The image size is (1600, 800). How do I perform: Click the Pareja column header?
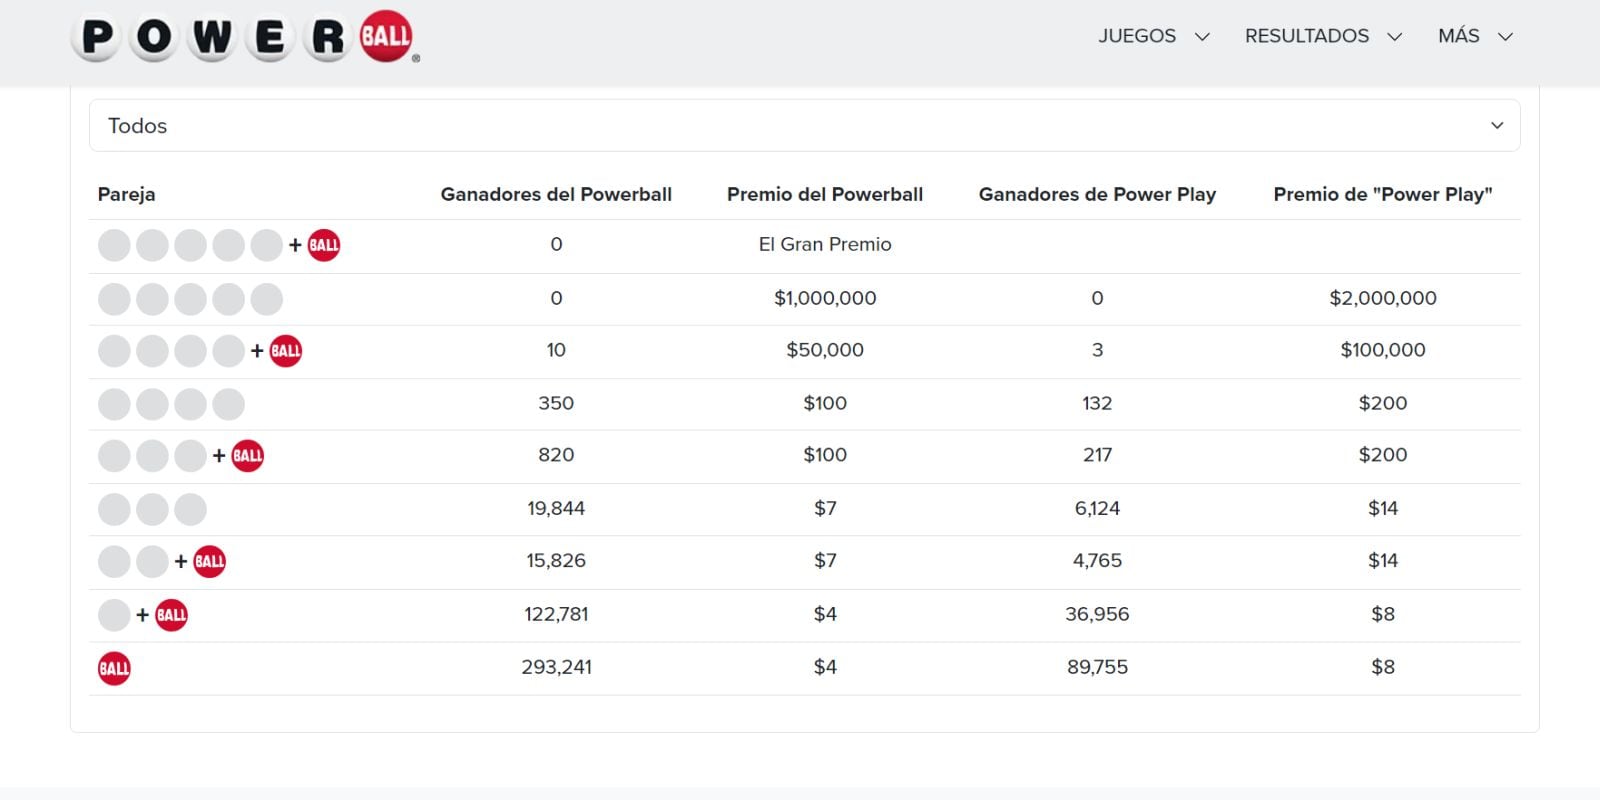tap(125, 194)
